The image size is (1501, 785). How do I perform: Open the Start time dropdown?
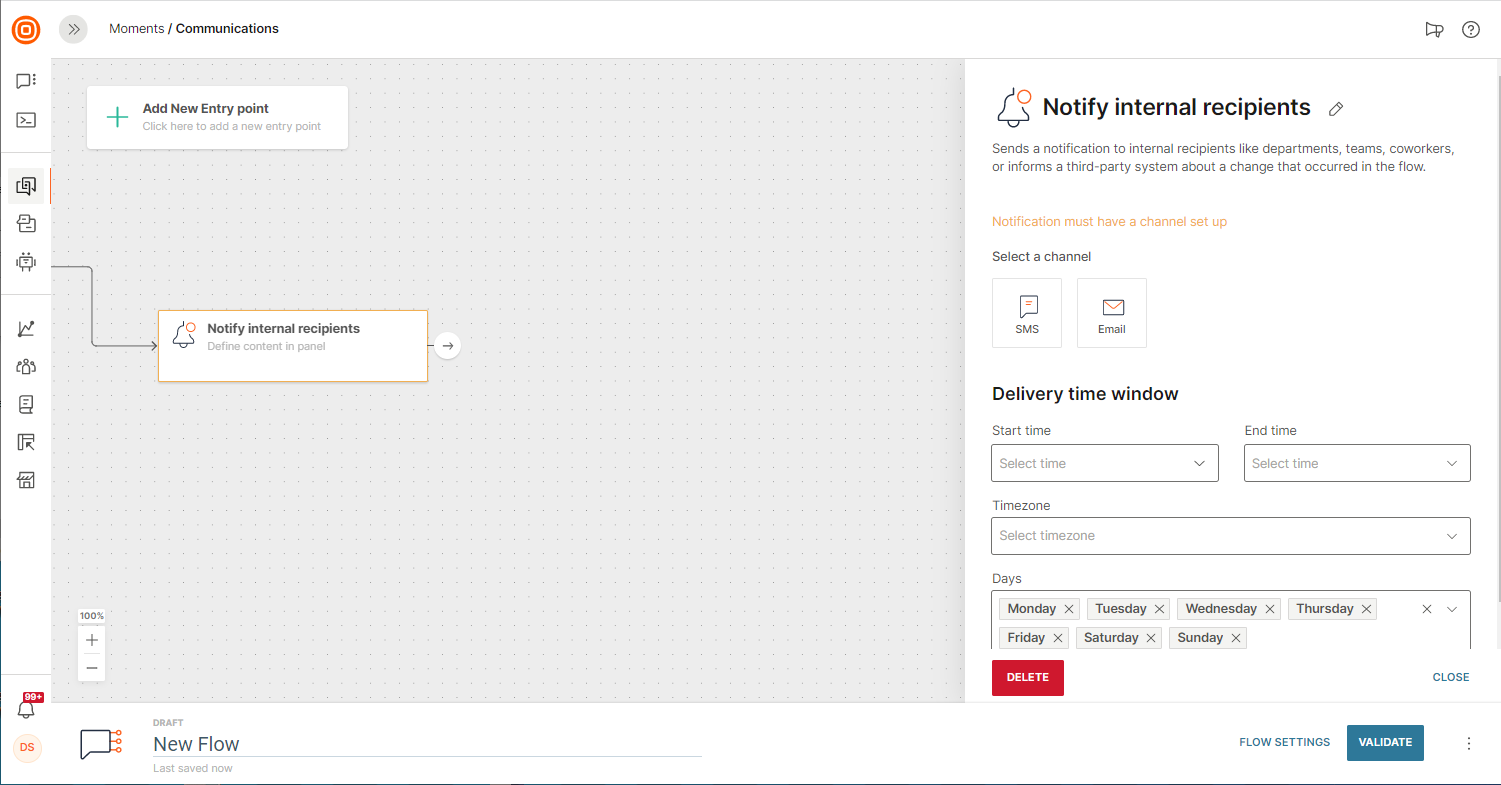click(x=1104, y=463)
